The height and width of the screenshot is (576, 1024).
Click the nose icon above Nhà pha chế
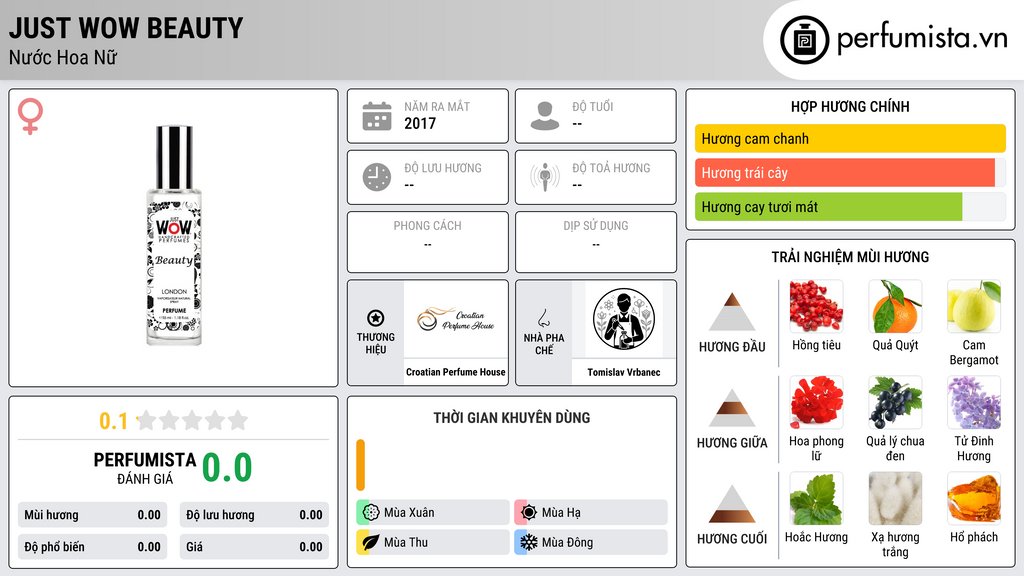[543, 318]
